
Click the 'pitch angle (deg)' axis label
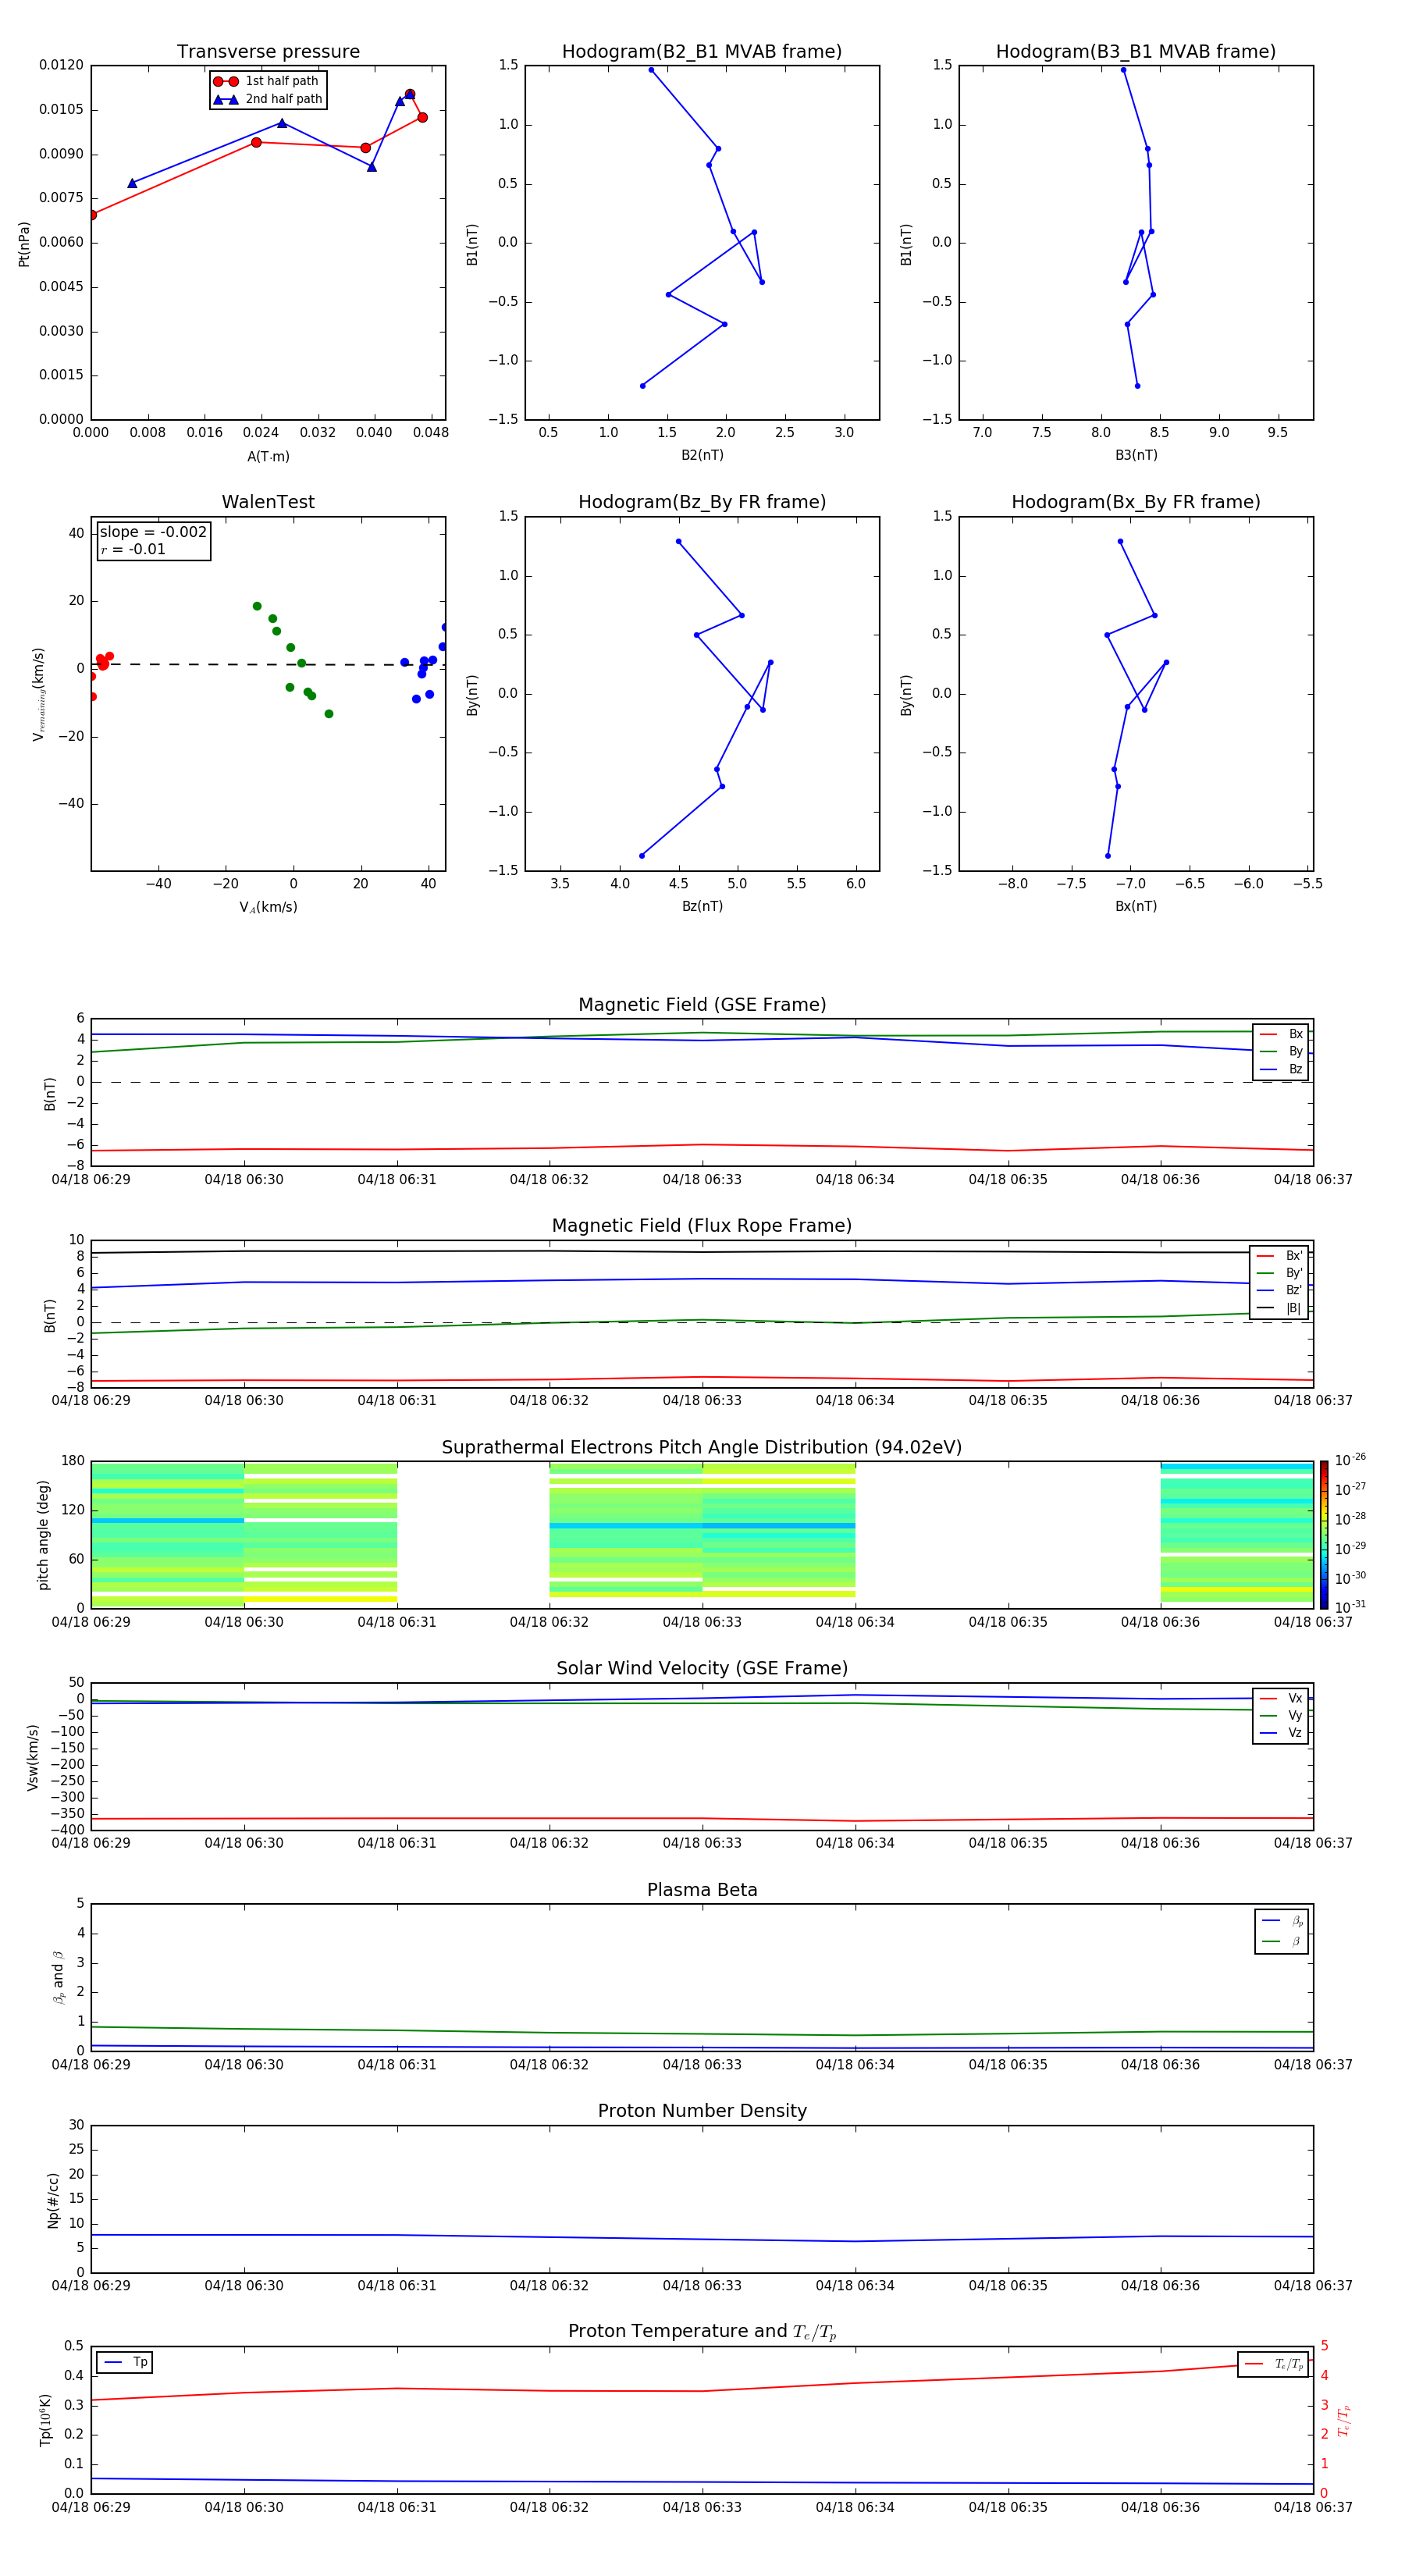click(x=43, y=1535)
